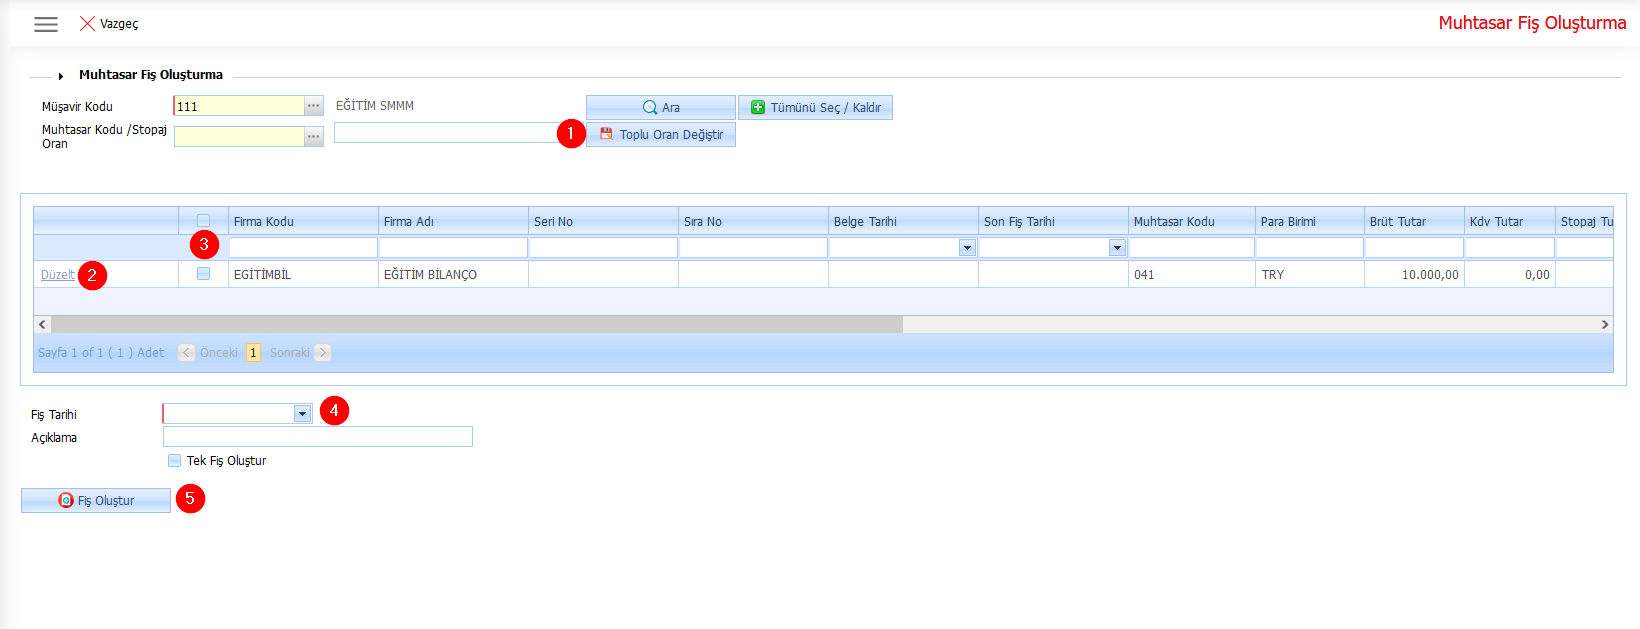1640x629 pixels.
Task: Click Toplu Oran Değiştir button
Action: [661, 135]
